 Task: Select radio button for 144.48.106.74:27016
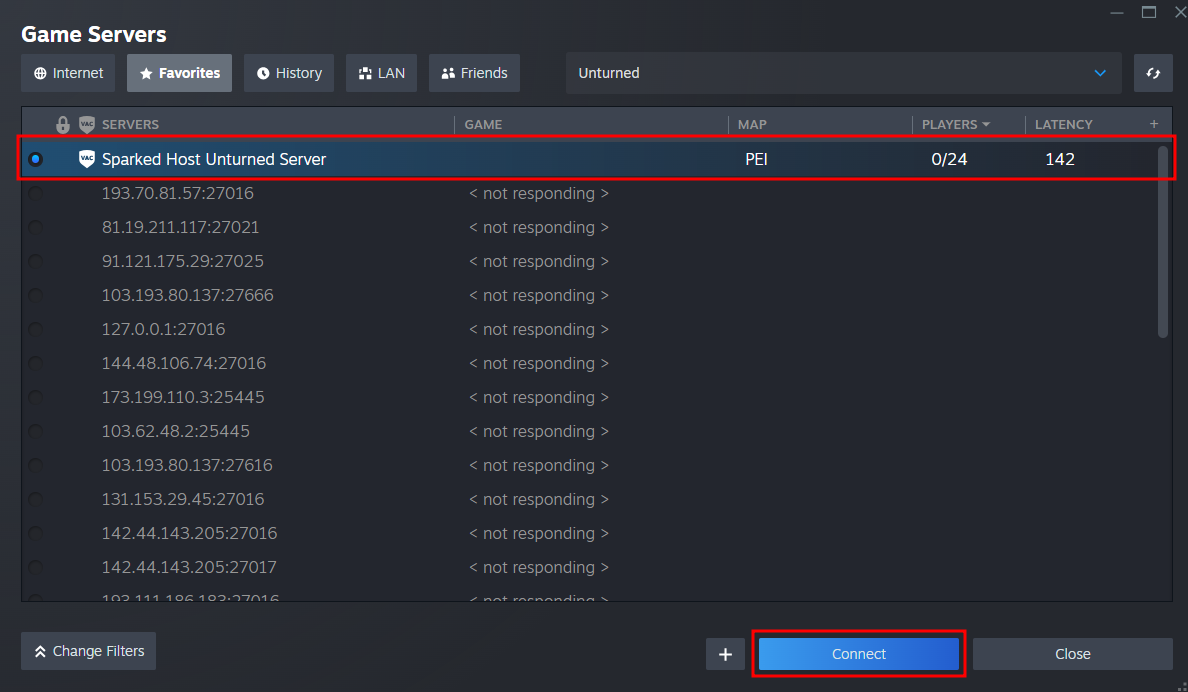36,363
